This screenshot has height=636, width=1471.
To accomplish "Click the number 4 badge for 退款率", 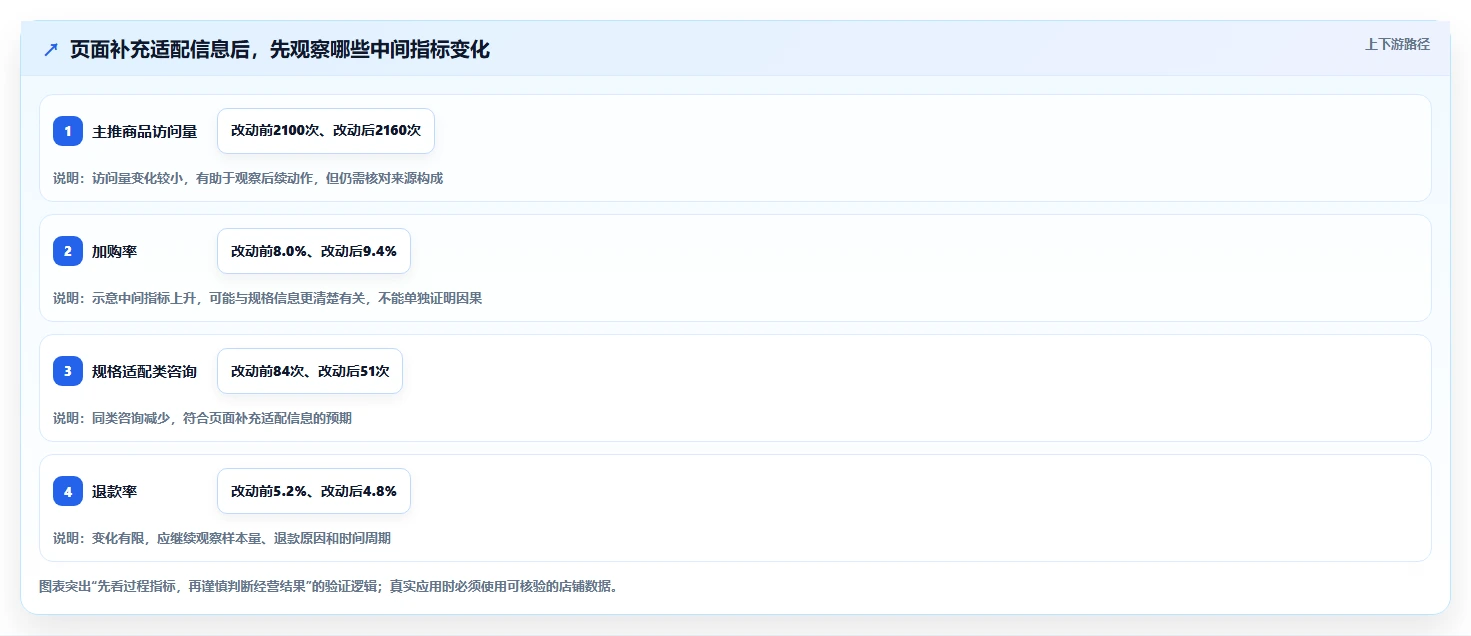I will (68, 491).
